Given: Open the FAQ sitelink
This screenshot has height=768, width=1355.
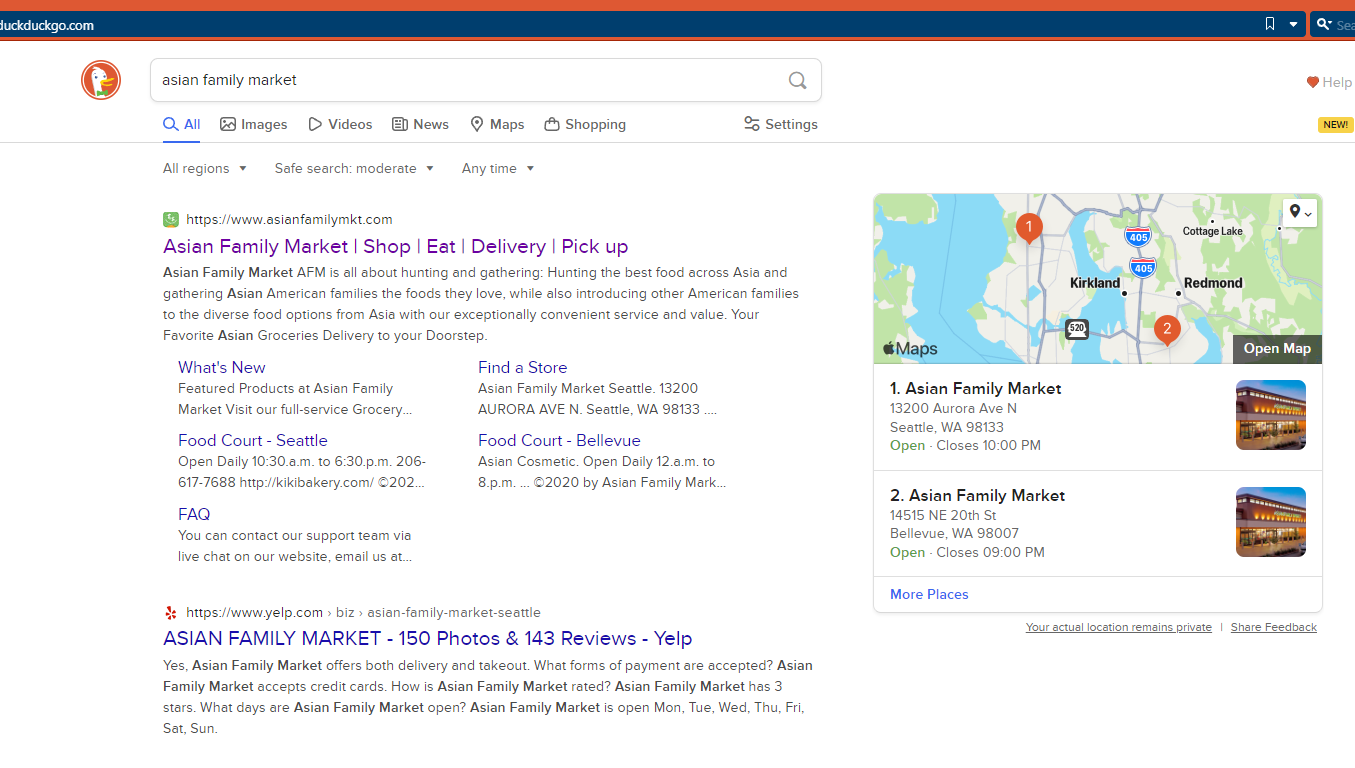Looking at the screenshot, I should click(x=194, y=514).
